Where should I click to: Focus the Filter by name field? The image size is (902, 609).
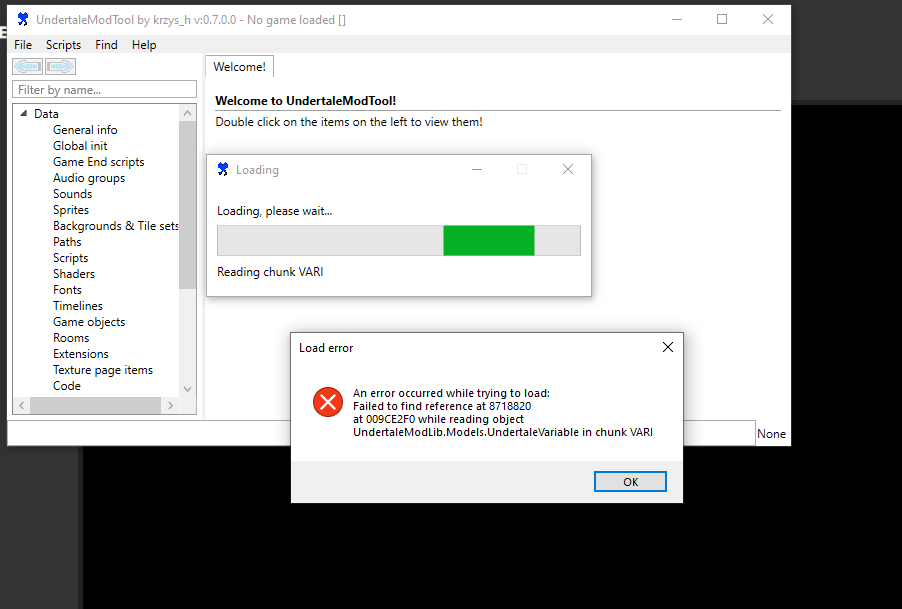[104, 90]
